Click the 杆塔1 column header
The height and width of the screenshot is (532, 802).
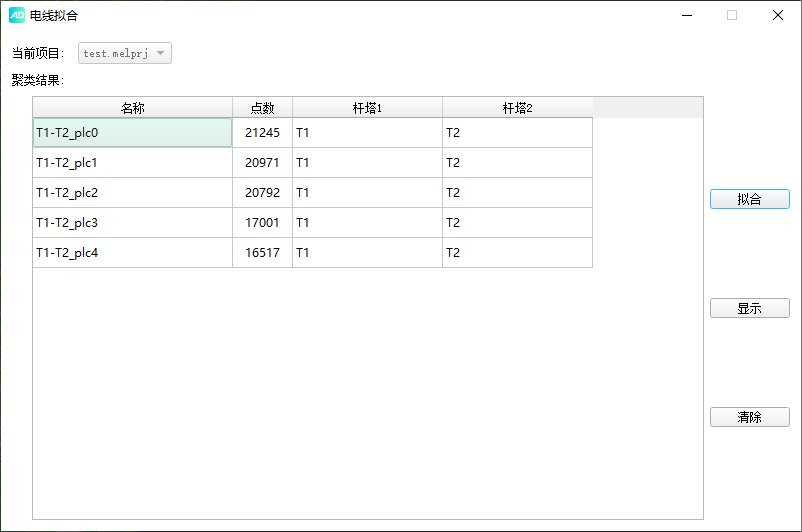367,107
